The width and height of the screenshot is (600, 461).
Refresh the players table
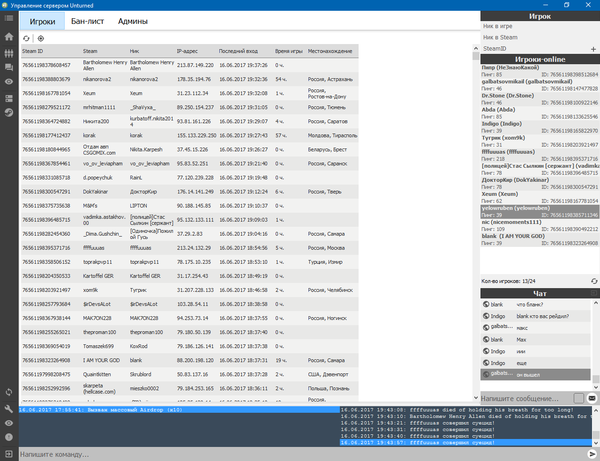[27, 37]
